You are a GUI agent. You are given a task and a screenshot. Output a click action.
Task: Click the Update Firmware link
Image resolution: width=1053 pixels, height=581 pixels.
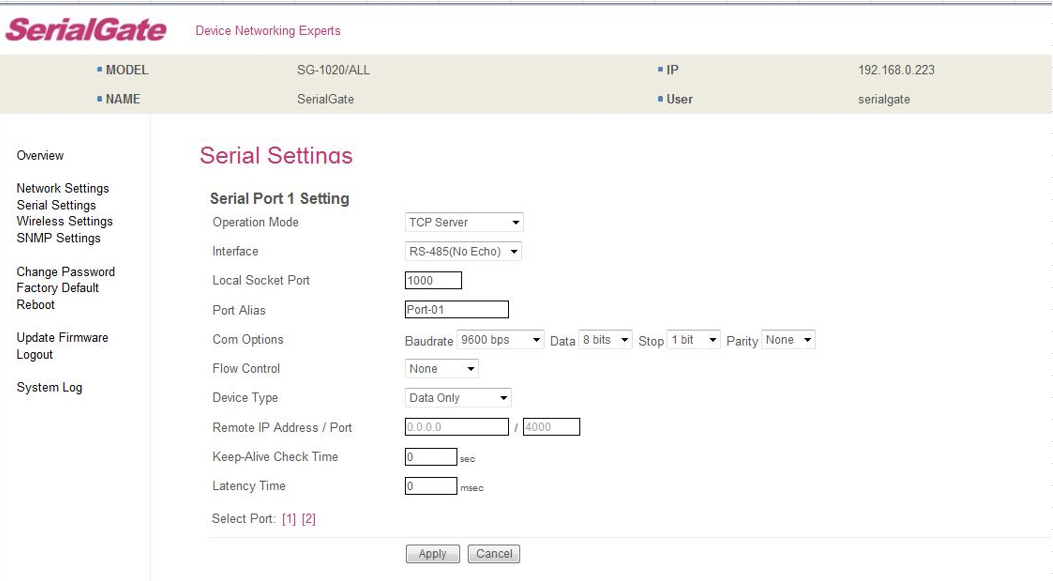62,338
